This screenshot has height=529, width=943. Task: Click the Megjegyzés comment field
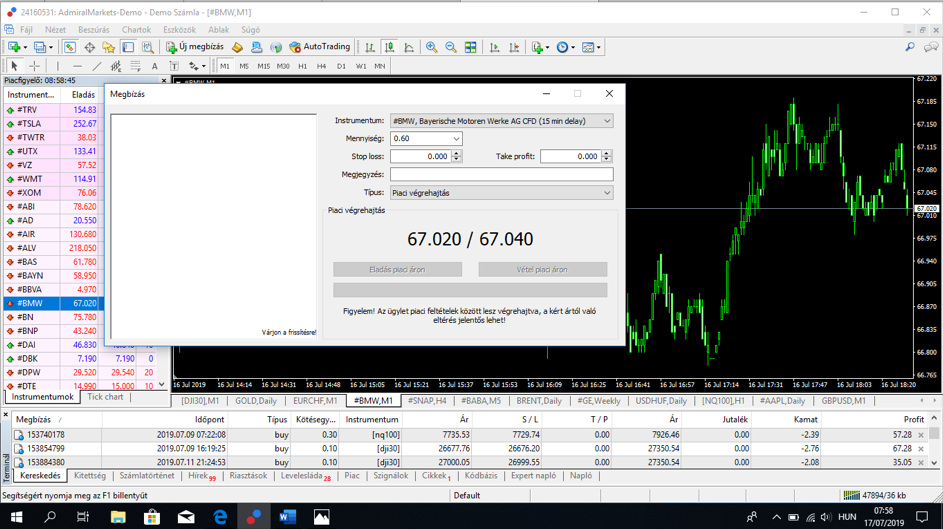(502, 174)
